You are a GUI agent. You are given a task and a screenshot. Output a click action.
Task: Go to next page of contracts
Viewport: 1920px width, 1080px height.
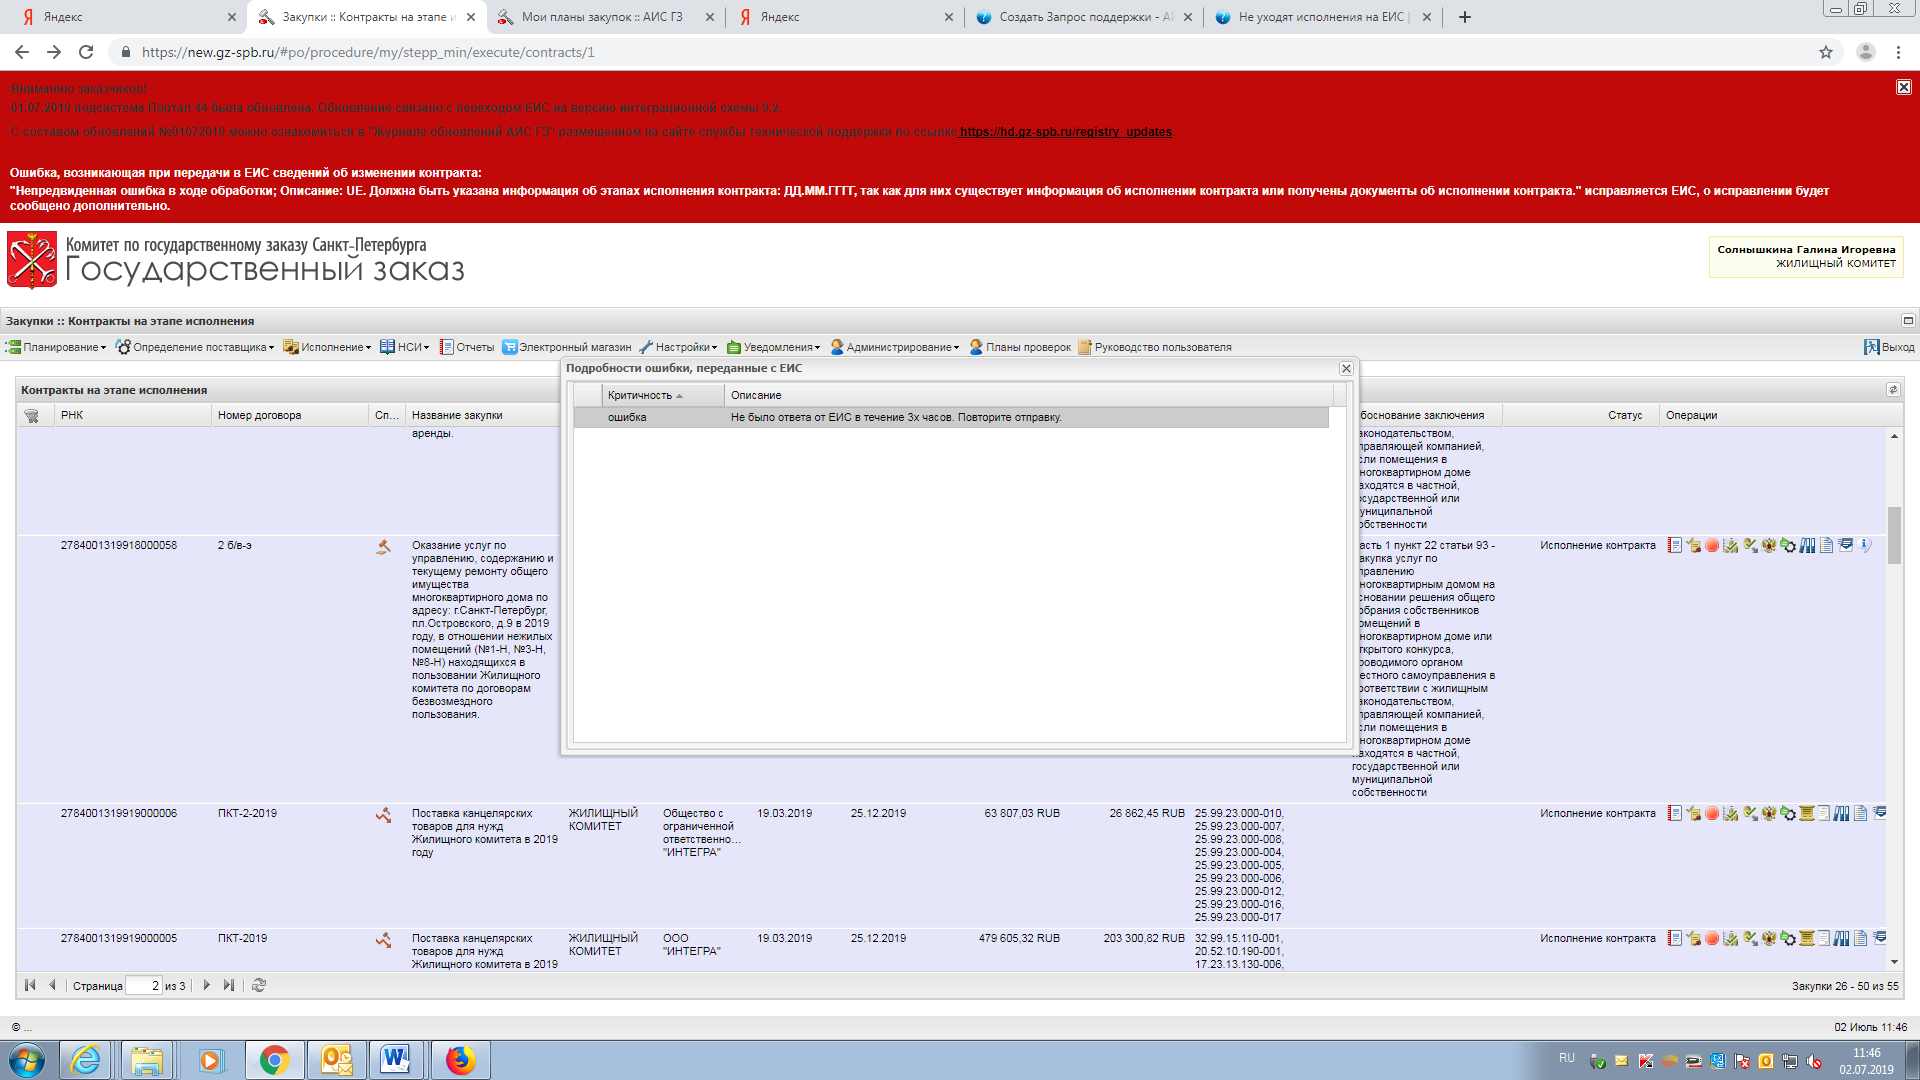pyautogui.click(x=207, y=986)
